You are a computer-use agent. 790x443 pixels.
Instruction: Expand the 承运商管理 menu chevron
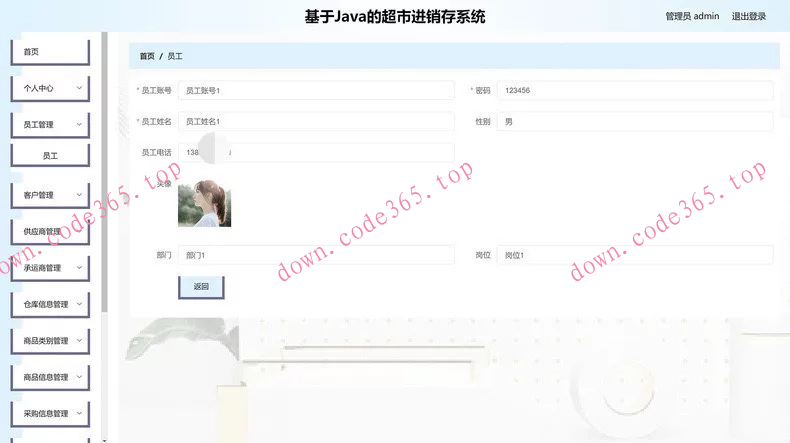[x=79, y=268]
